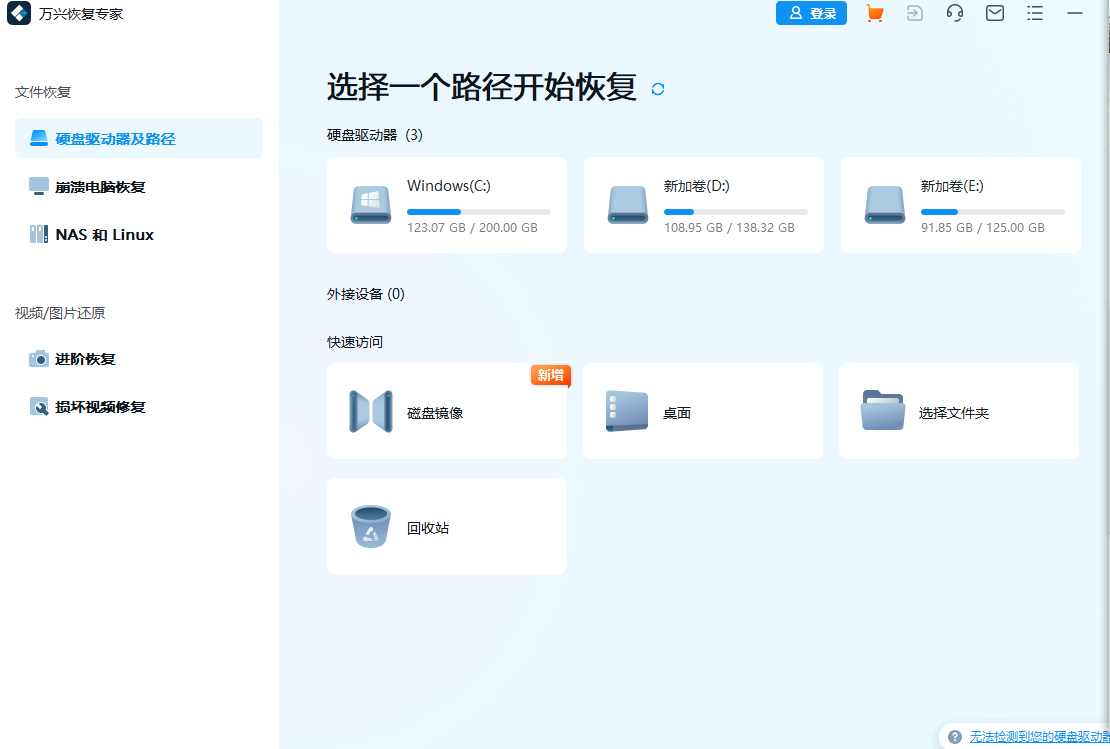Open the mail feedback icon
1110x749 pixels.
(994, 13)
